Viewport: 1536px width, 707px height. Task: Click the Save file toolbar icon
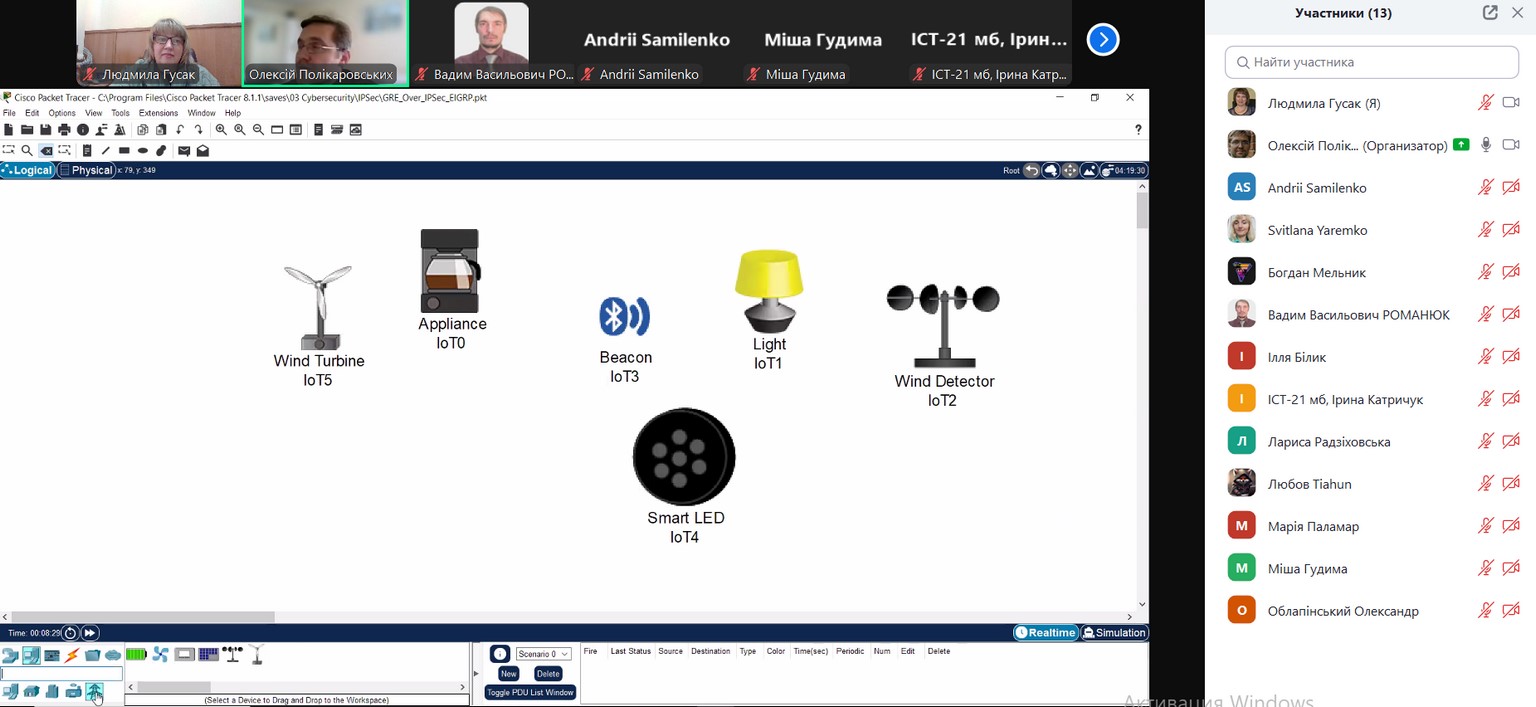(46, 130)
